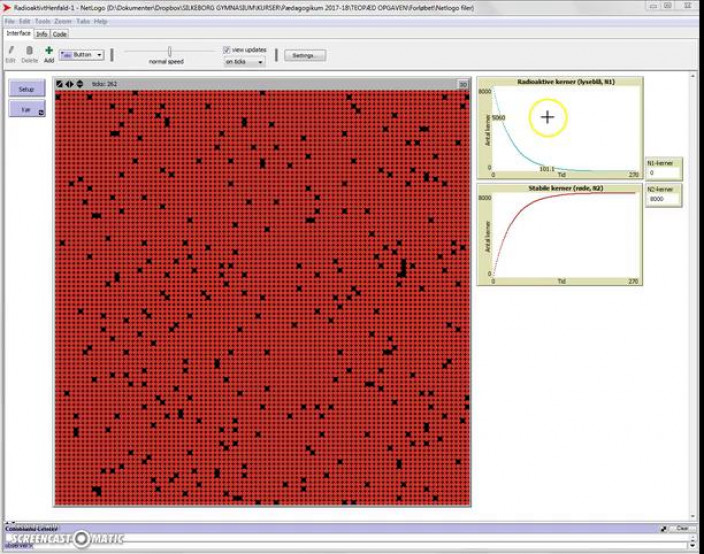Click the Stabile kerner plot

(560, 234)
